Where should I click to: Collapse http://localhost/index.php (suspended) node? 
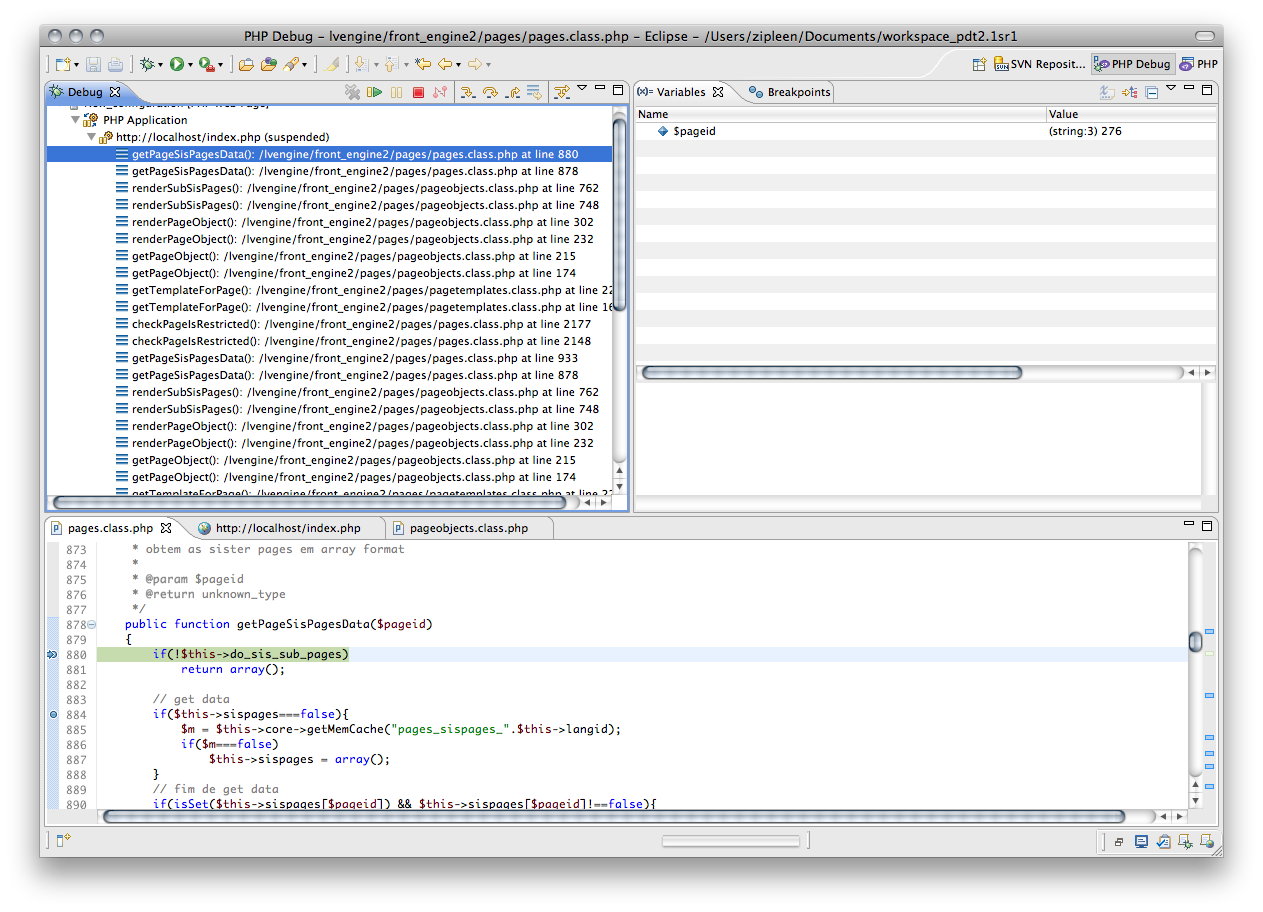pos(90,137)
